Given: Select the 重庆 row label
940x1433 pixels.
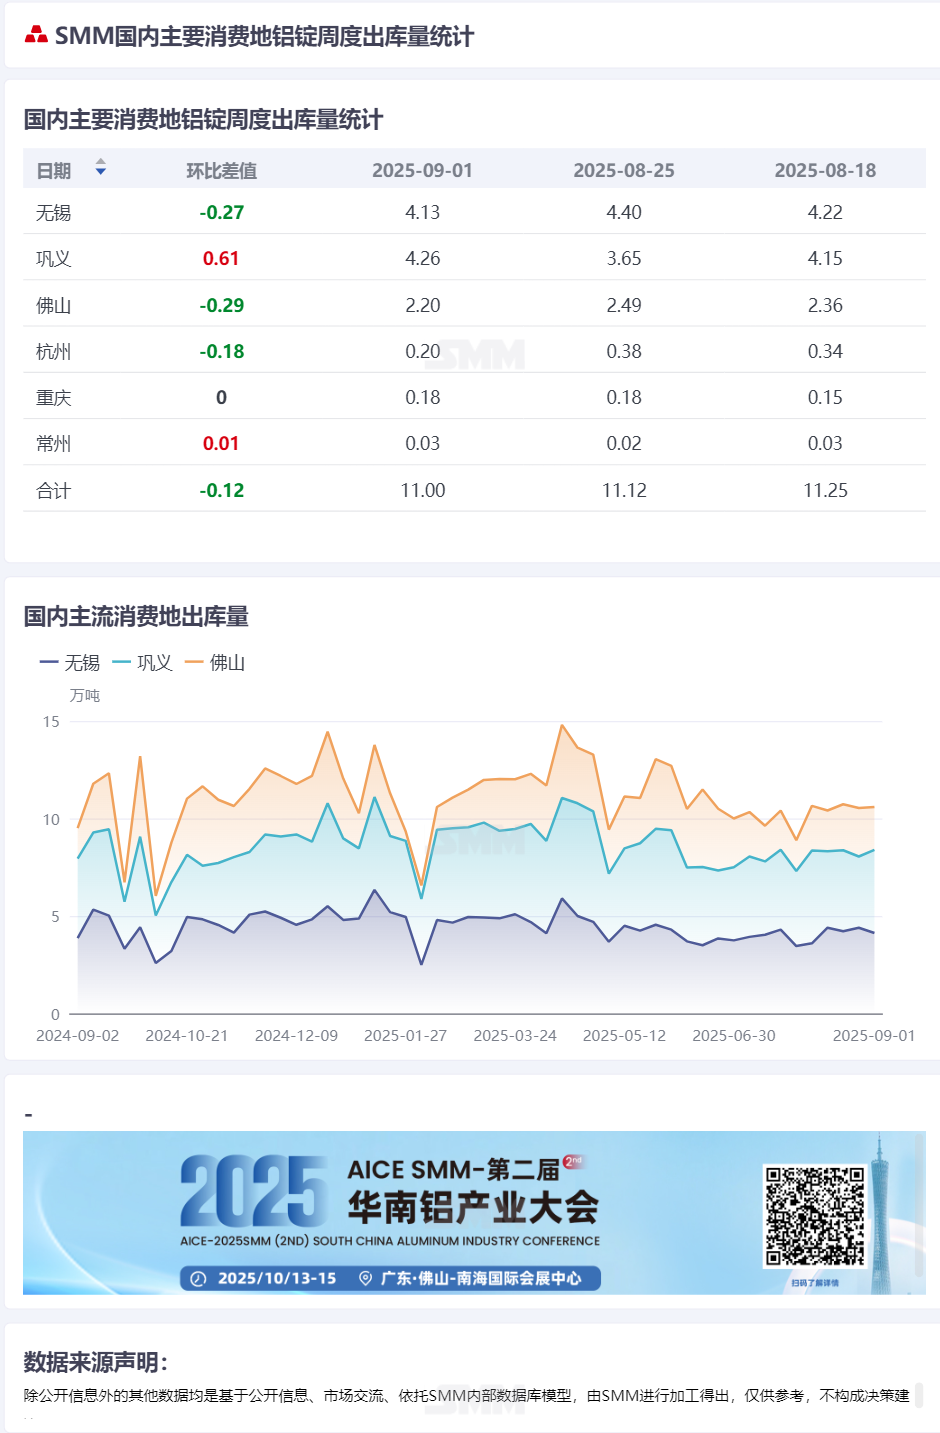Looking at the screenshot, I should (54, 397).
